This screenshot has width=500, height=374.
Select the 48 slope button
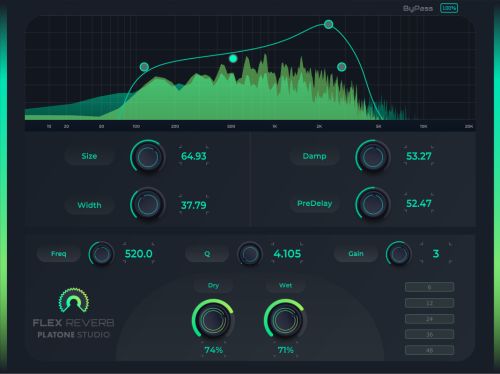(x=429, y=350)
